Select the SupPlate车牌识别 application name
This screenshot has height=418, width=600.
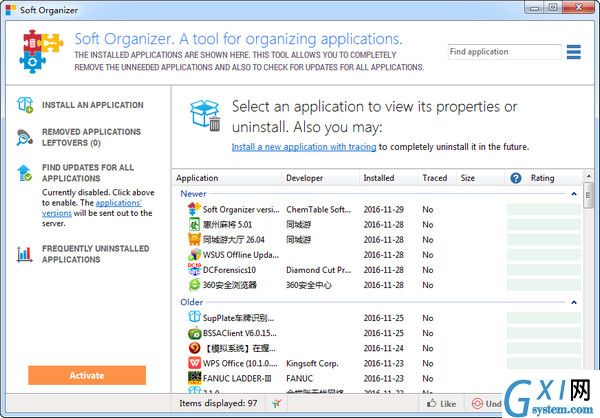pos(238,318)
